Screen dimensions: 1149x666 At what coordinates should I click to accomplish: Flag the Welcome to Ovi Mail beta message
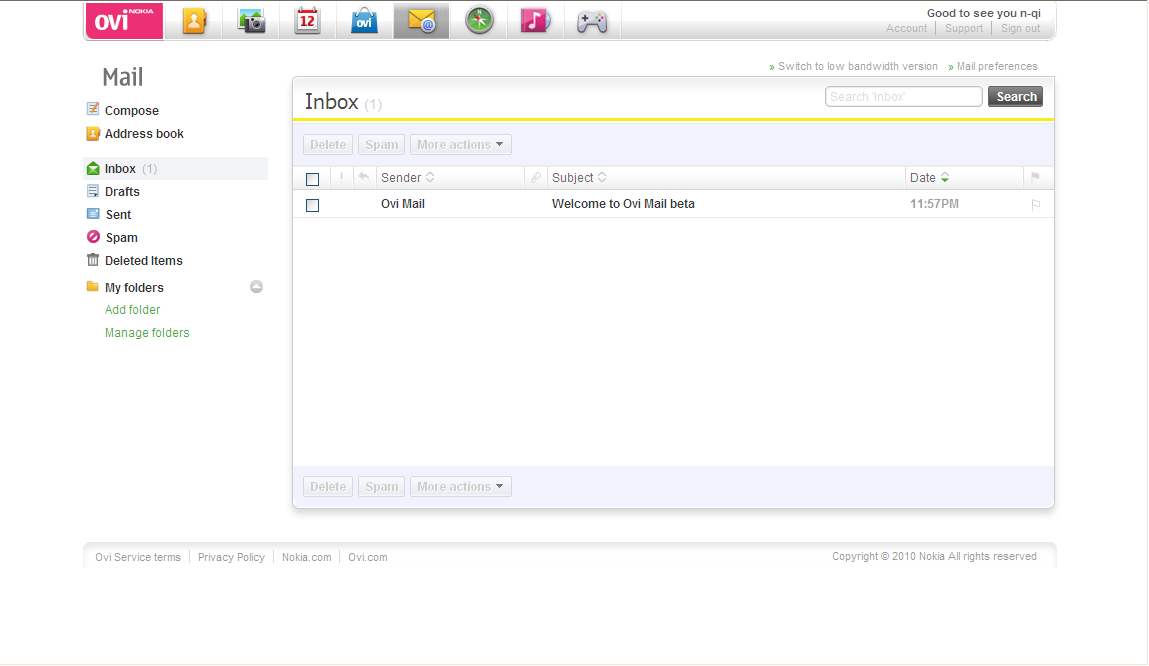point(1035,204)
